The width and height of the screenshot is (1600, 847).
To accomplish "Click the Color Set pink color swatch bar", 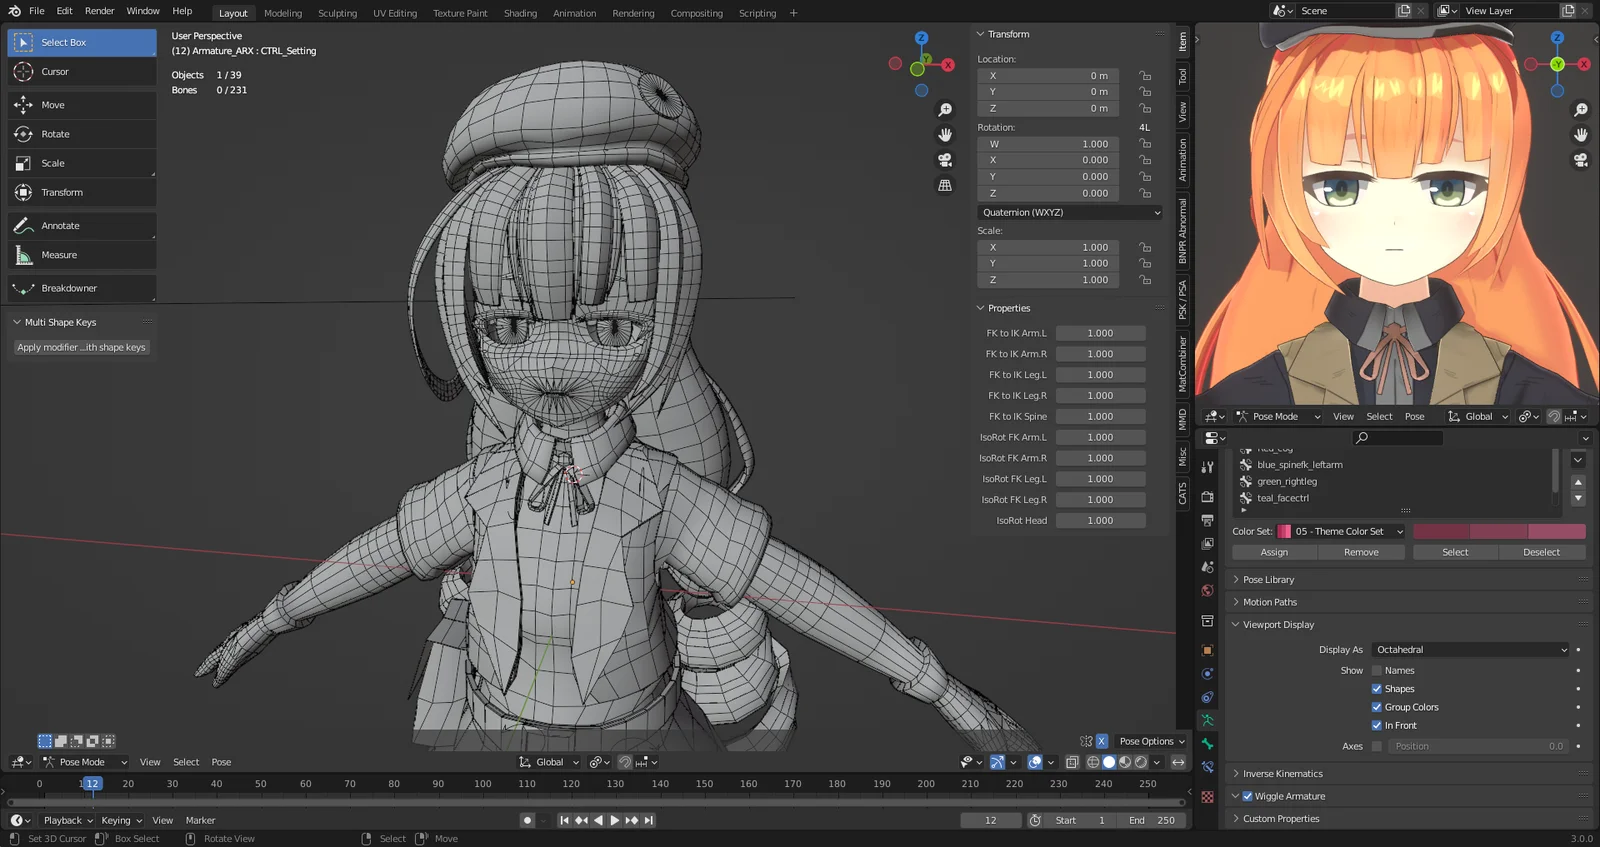I will pos(1499,532).
